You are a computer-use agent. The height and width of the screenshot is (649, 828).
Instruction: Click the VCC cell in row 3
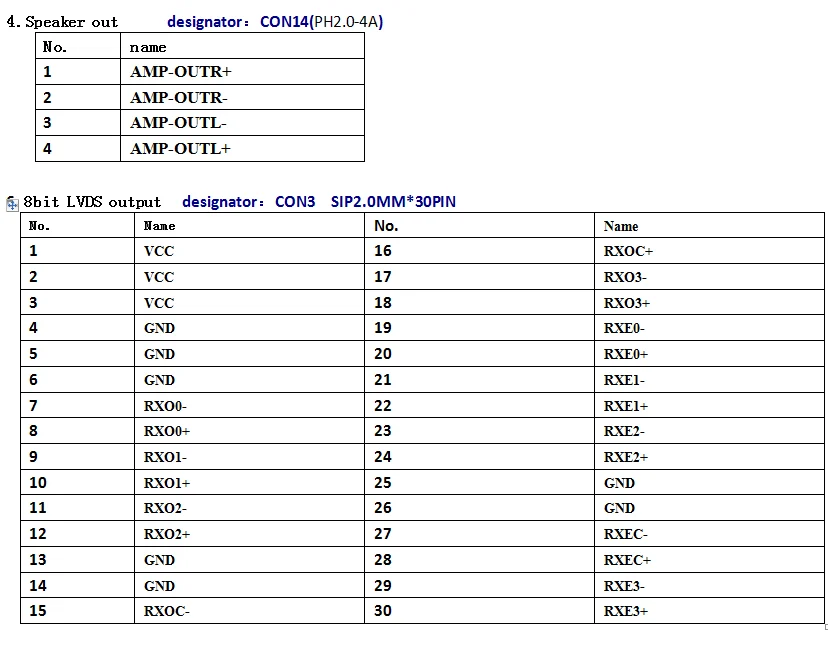click(x=249, y=303)
